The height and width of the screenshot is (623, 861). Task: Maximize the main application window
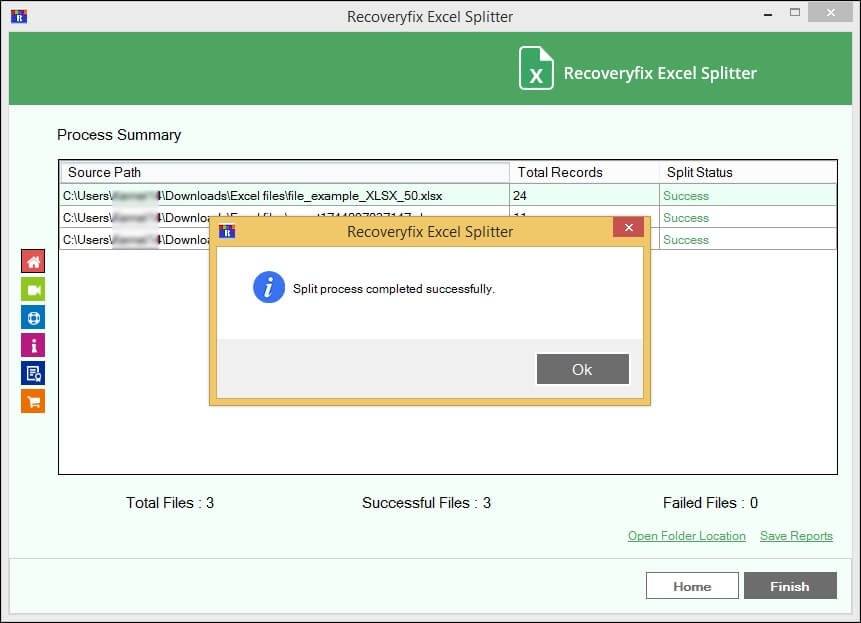click(795, 12)
